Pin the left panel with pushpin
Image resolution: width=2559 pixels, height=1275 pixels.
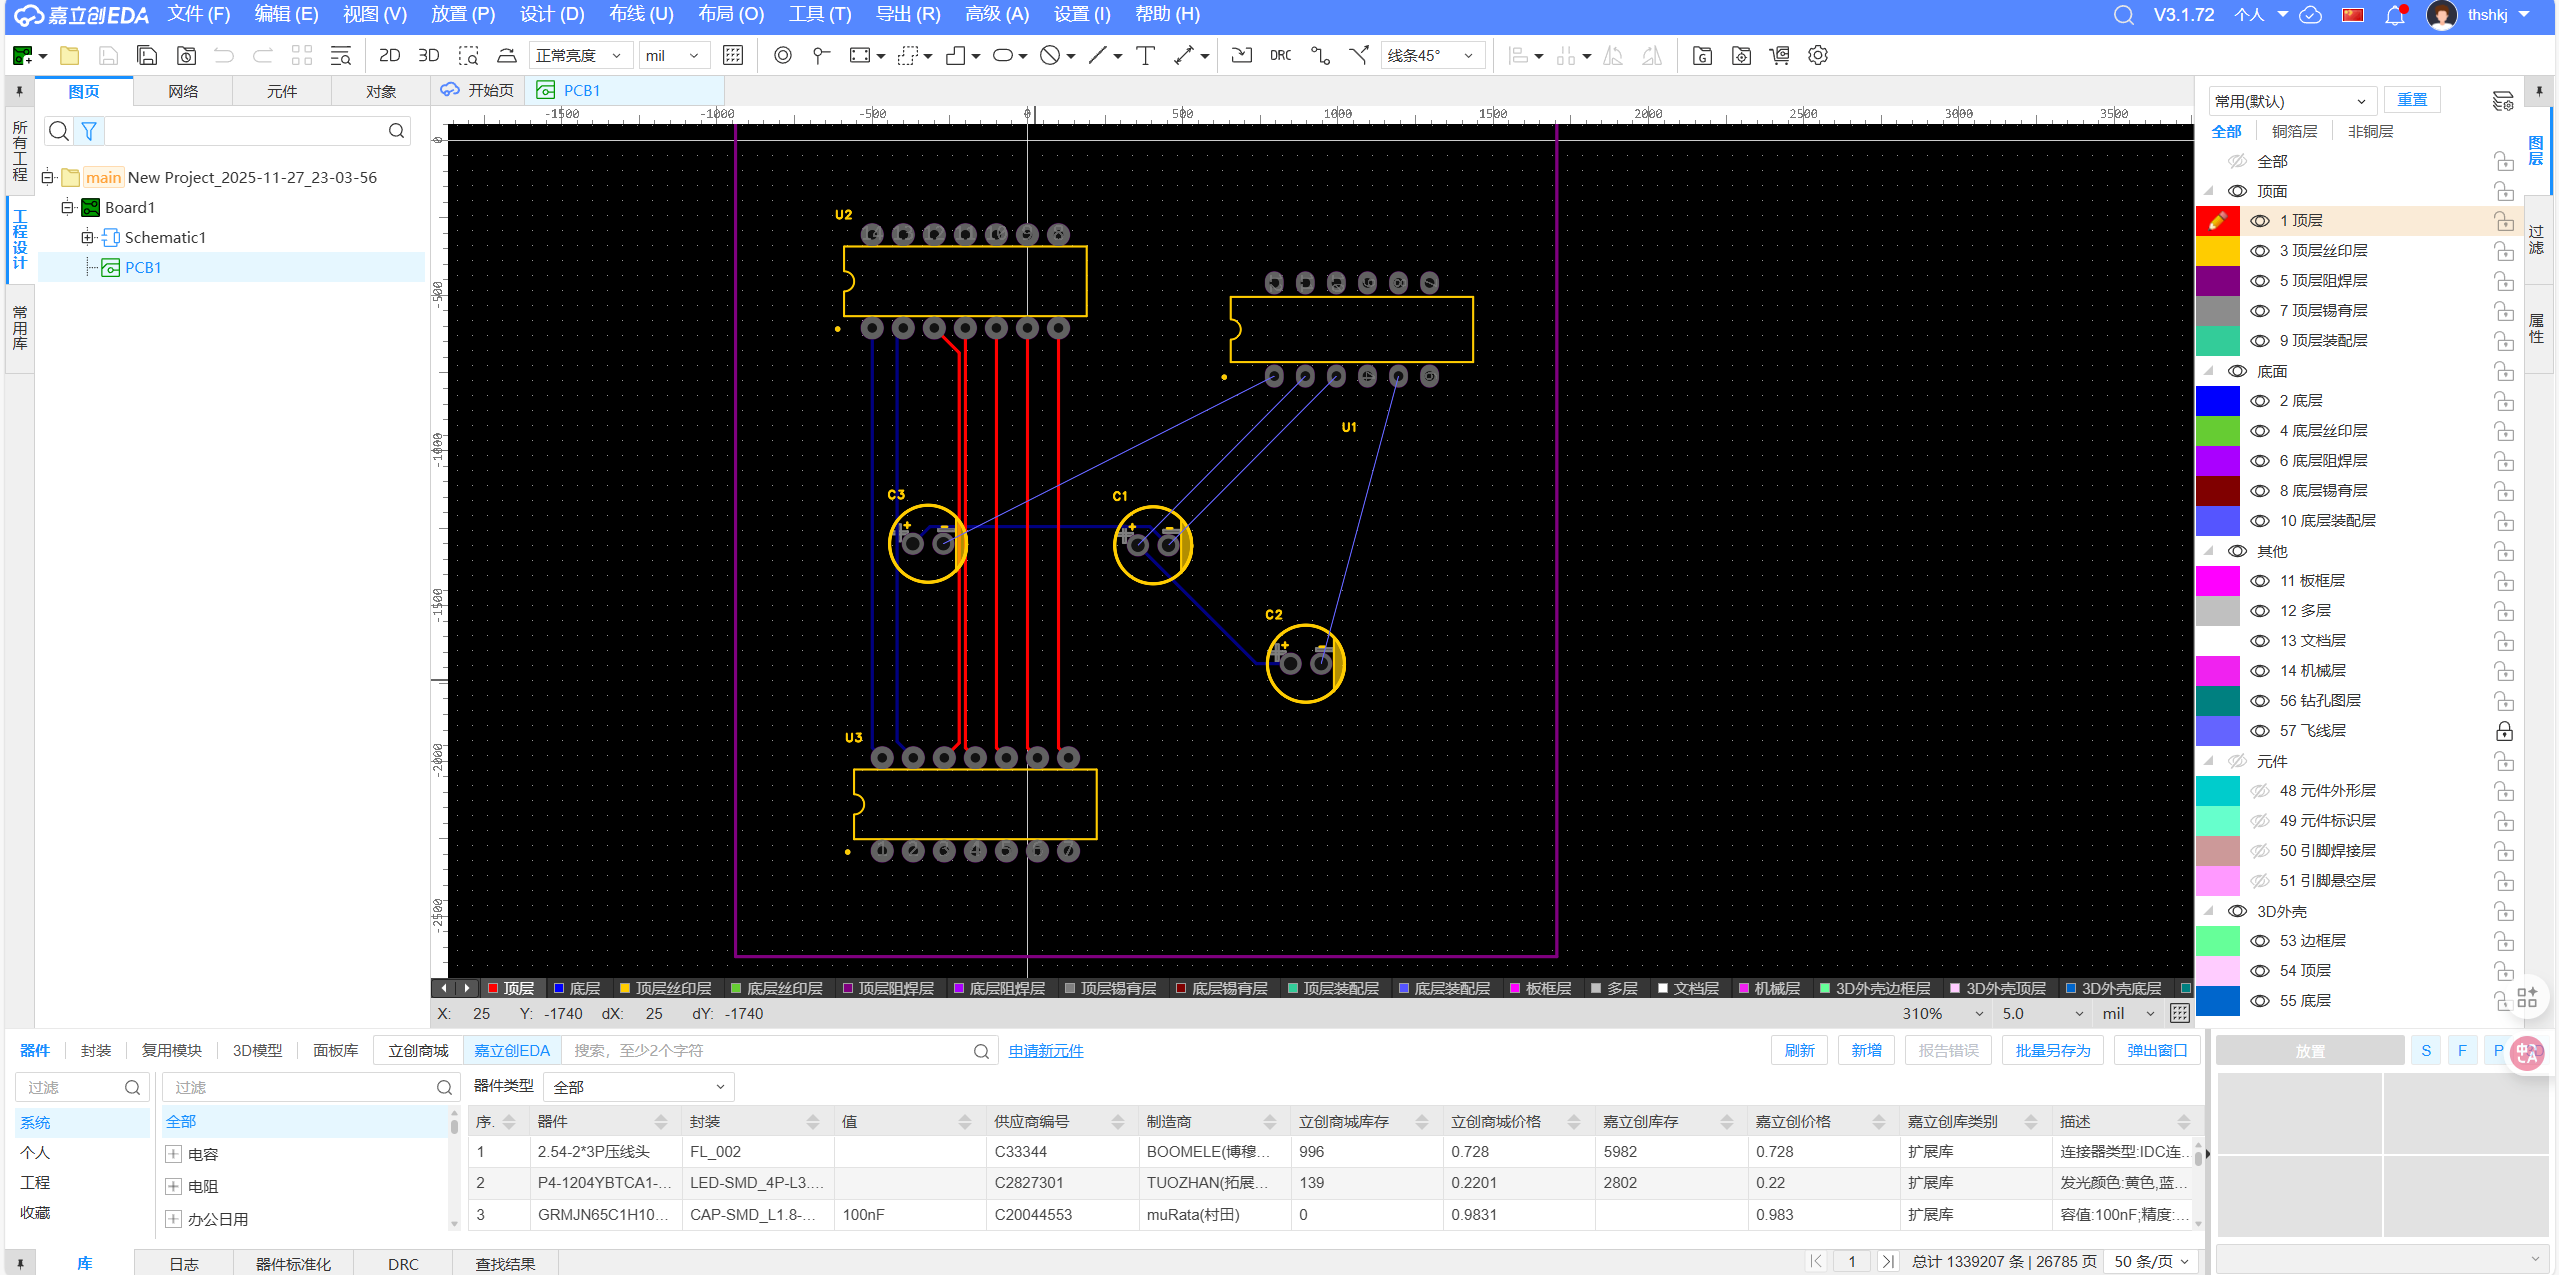coord(19,91)
